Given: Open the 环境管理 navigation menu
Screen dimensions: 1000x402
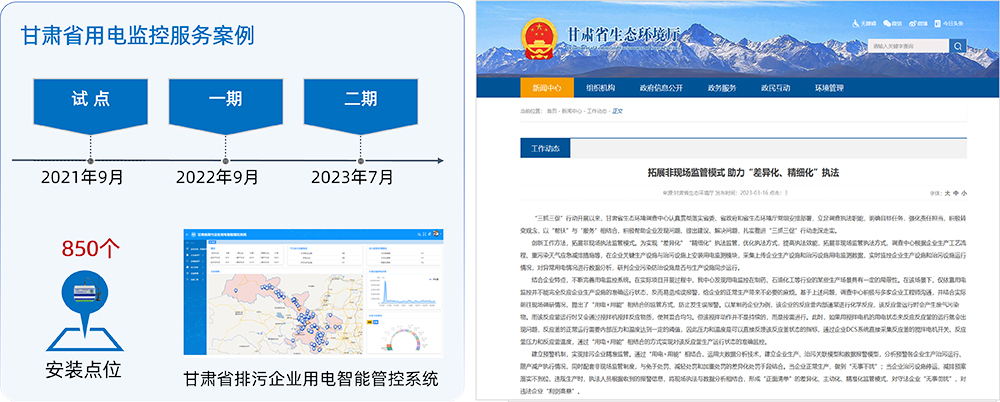Looking at the screenshot, I should 829,88.
